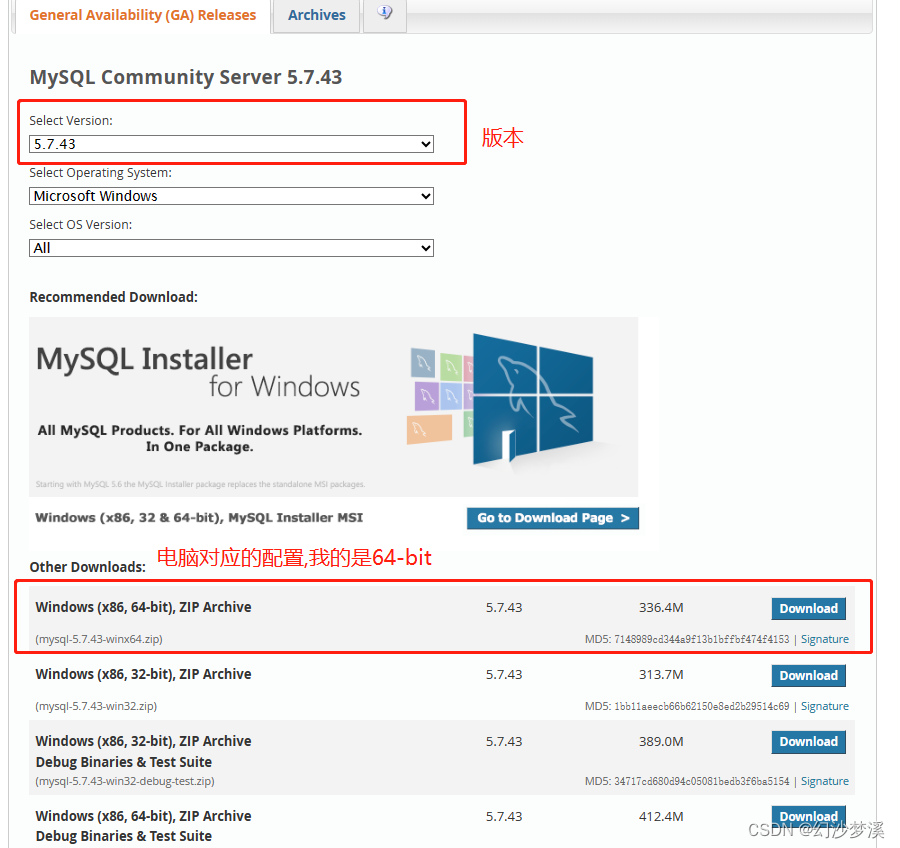The width and height of the screenshot is (900, 848).
Task: Click the filename (mysql-5.7.43-win32.zip)
Action: pyautogui.click(x=96, y=706)
